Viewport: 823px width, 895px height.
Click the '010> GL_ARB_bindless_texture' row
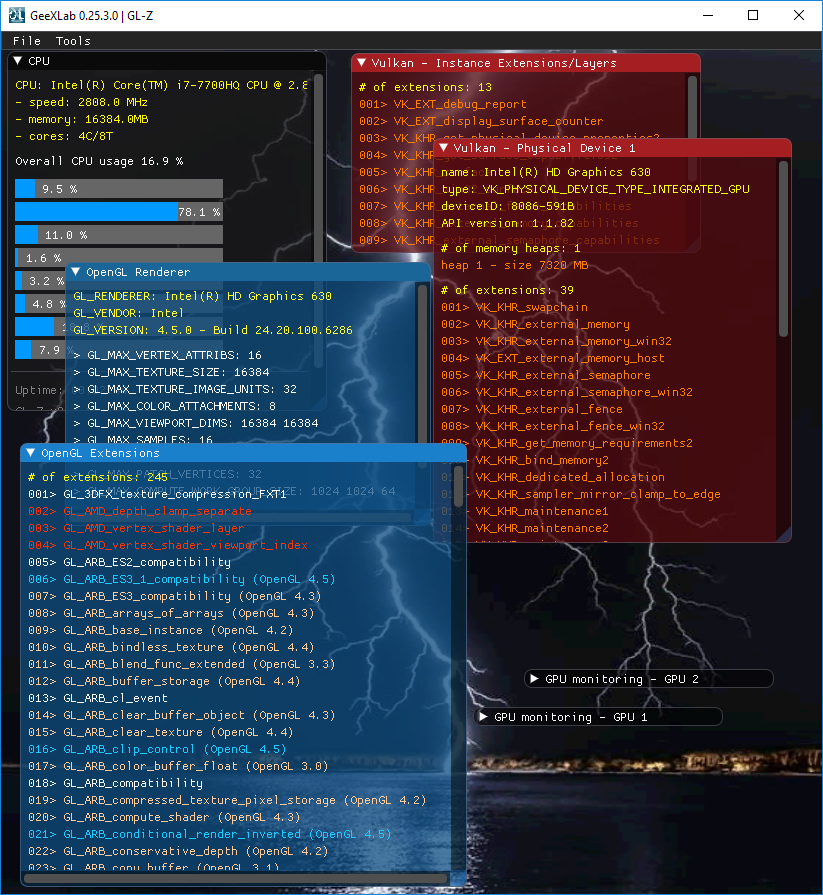pos(171,647)
